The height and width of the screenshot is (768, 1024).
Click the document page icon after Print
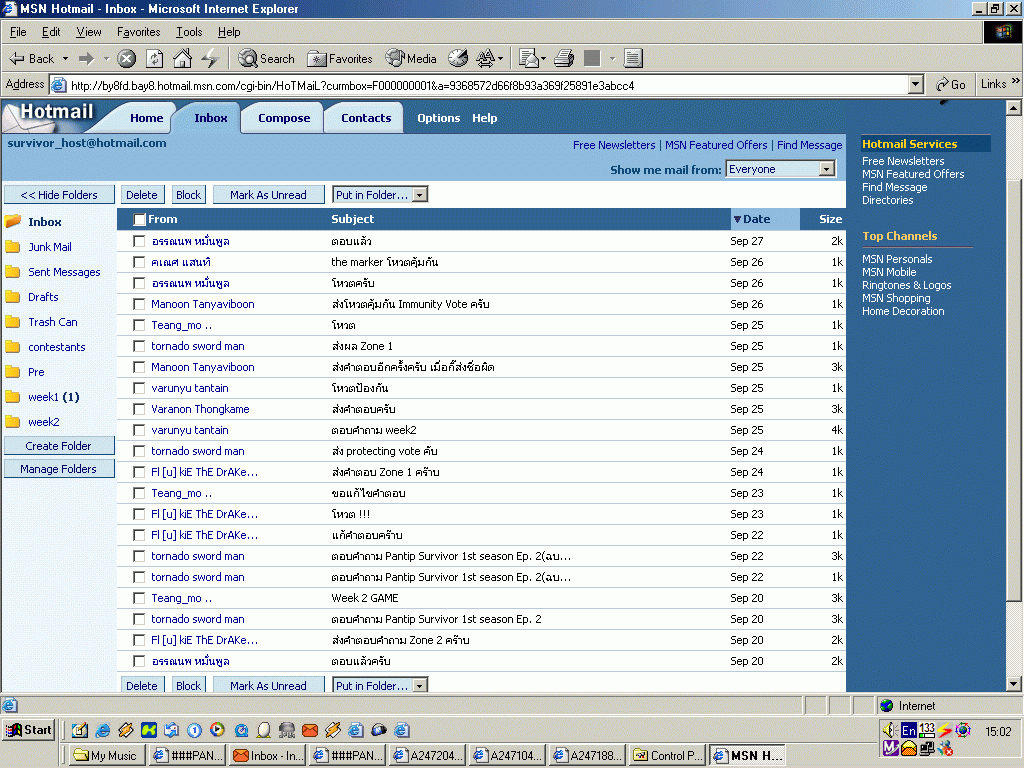point(632,59)
